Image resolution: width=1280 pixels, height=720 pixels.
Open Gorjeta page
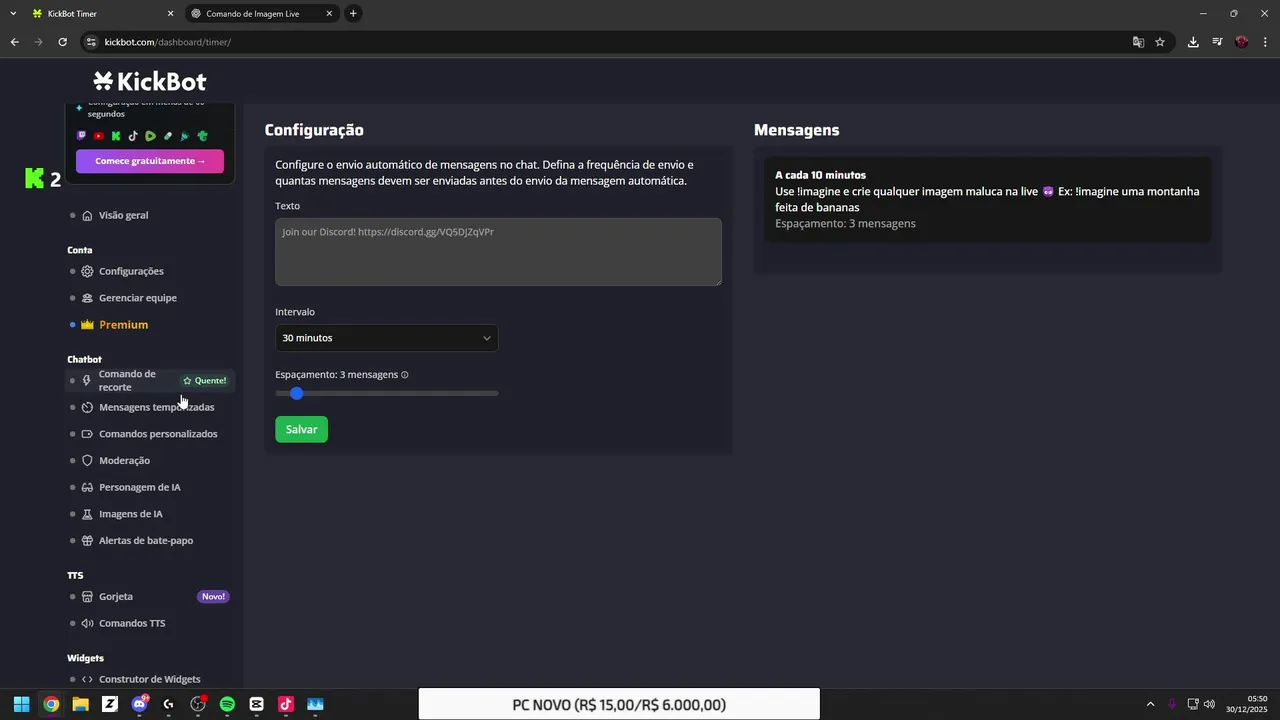[x=115, y=596]
